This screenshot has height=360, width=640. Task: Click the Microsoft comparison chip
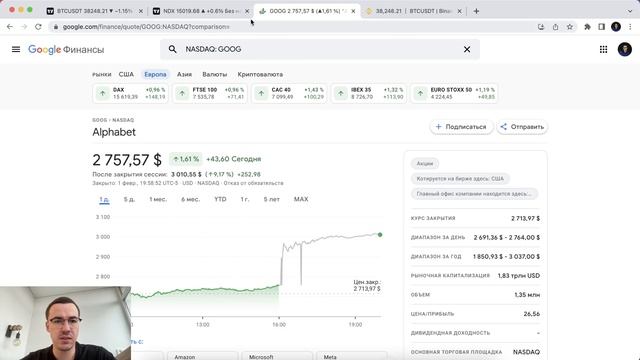pos(277,356)
